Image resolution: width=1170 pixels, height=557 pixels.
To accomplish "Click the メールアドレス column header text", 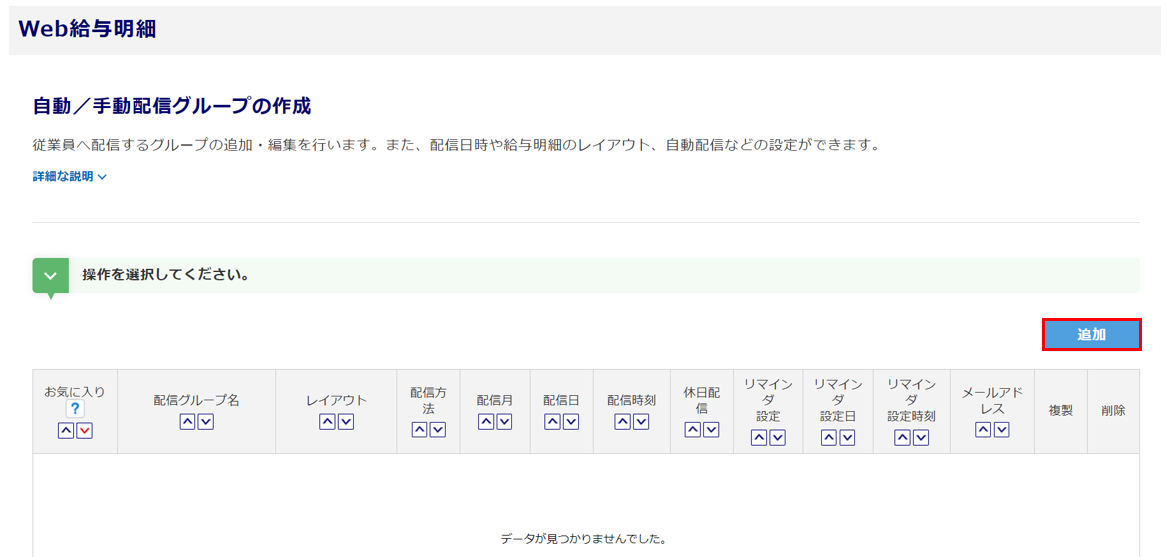I will click(x=992, y=400).
